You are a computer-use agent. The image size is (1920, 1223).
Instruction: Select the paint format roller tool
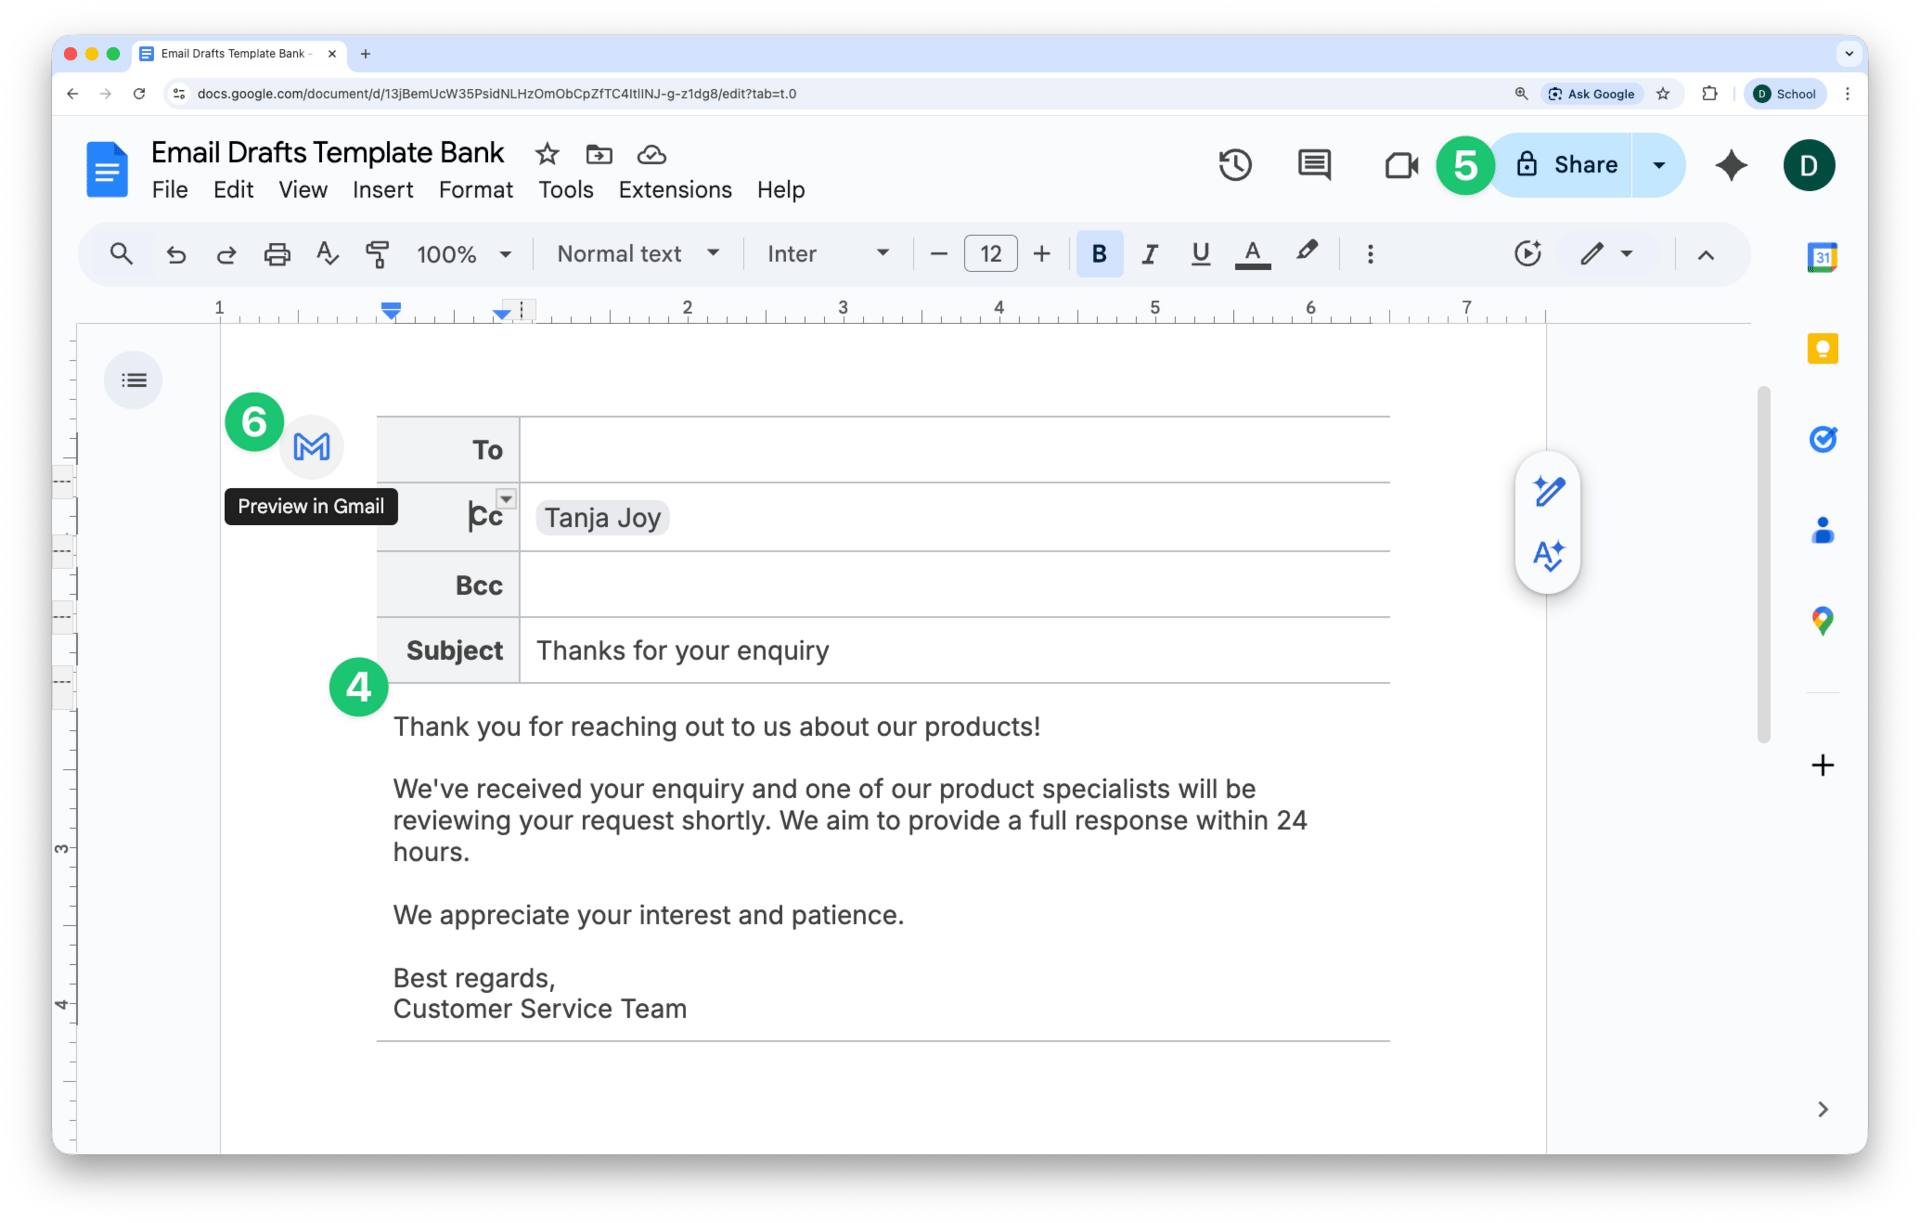click(x=377, y=254)
